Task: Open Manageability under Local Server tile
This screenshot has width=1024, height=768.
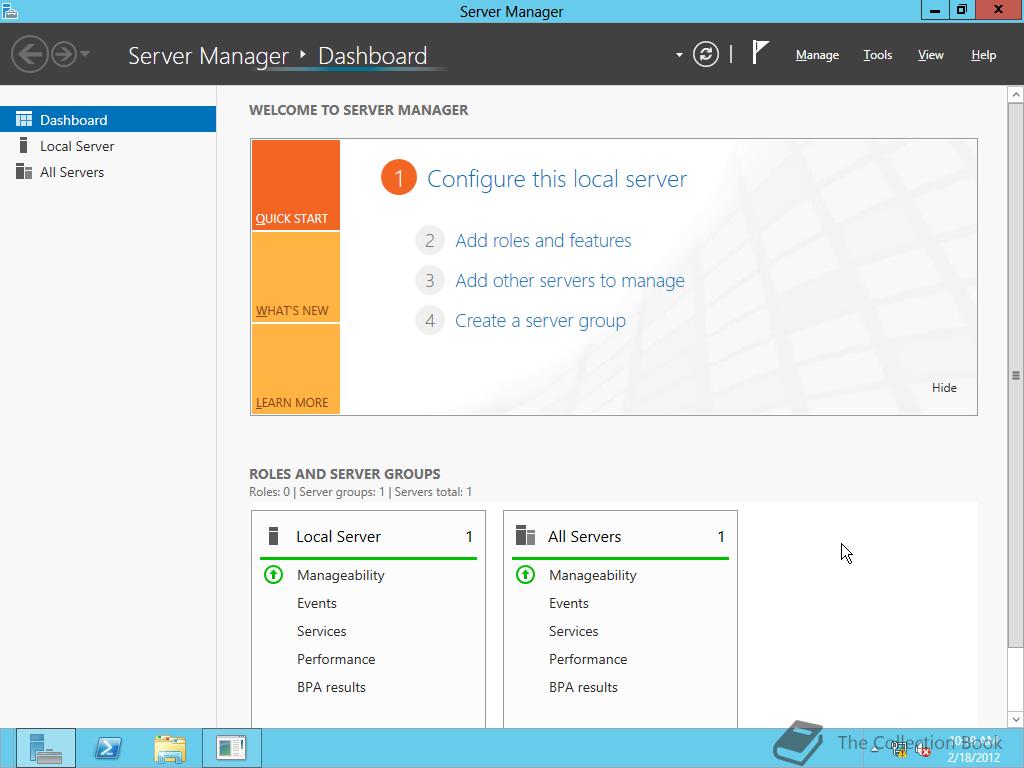Action: [340, 575]
